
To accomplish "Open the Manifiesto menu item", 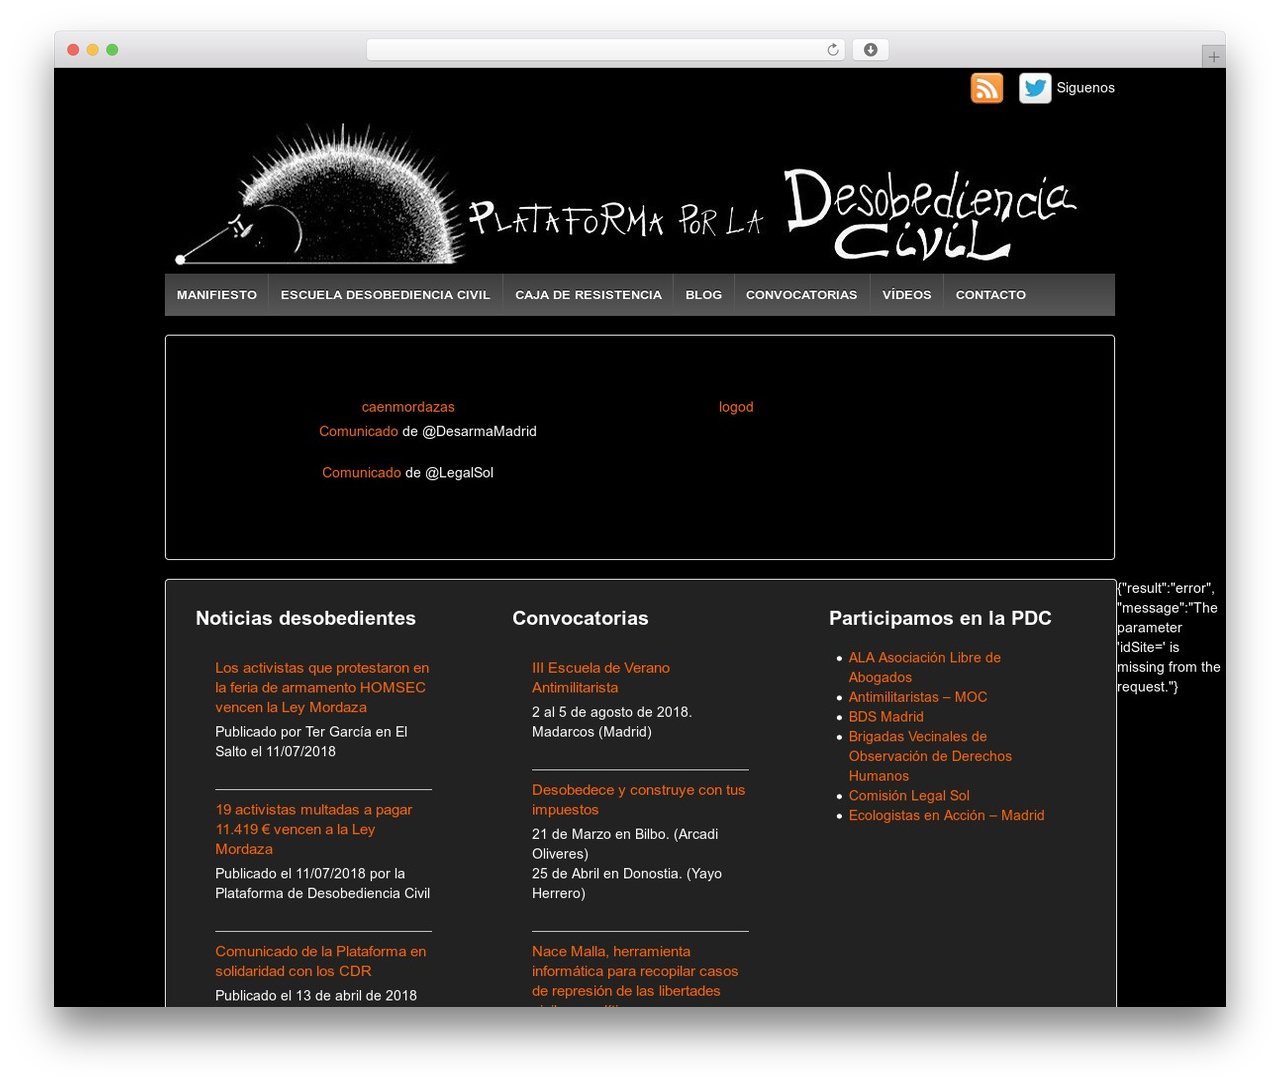I will (x=217, y=295).
